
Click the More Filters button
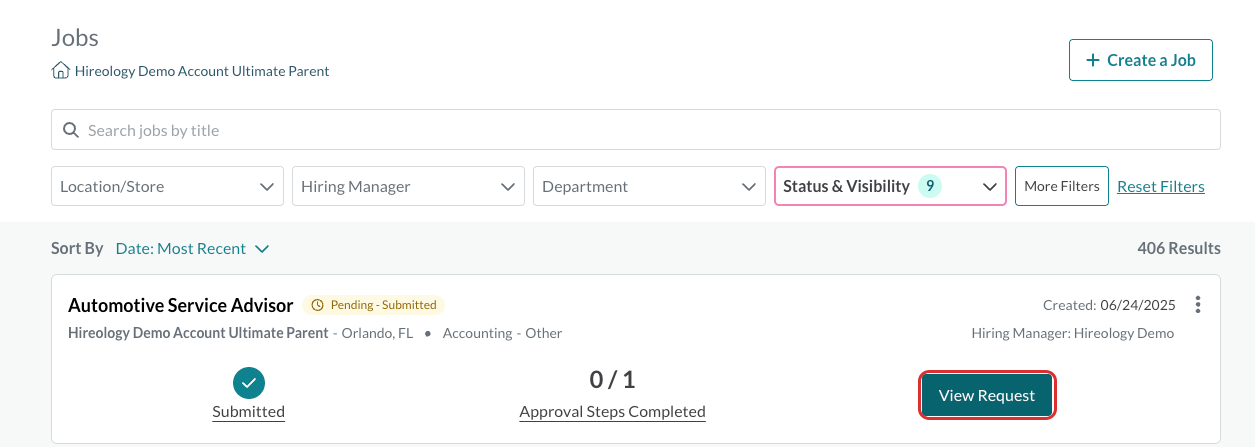click(1062, 186)
